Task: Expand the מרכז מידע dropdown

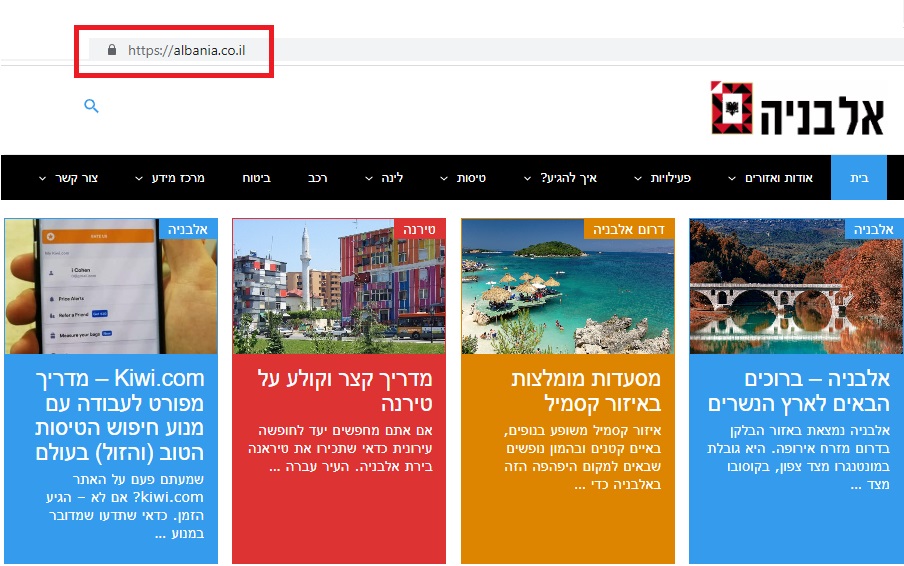Action: click(x=176, y=178)
